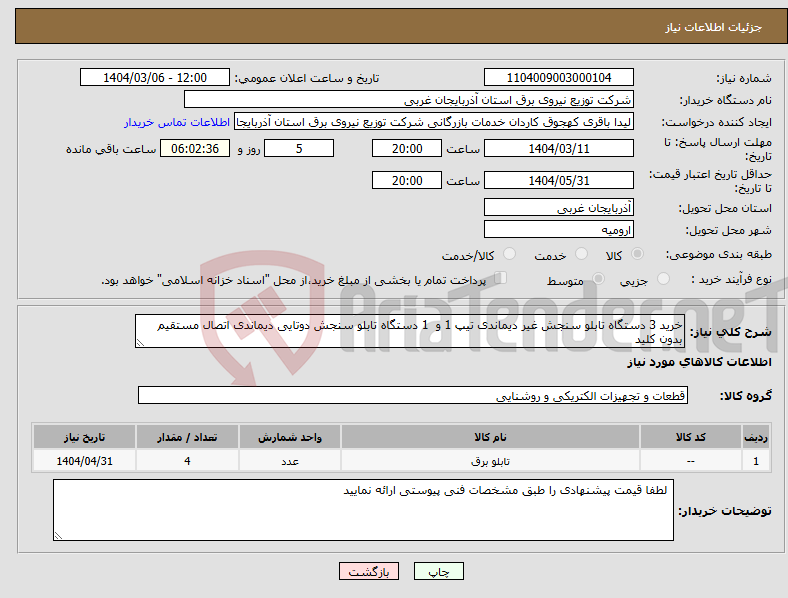The height and width of the screenshot is (598, 788).
Task: Click the ردیف column header
Action: click(x=755, y=437)
